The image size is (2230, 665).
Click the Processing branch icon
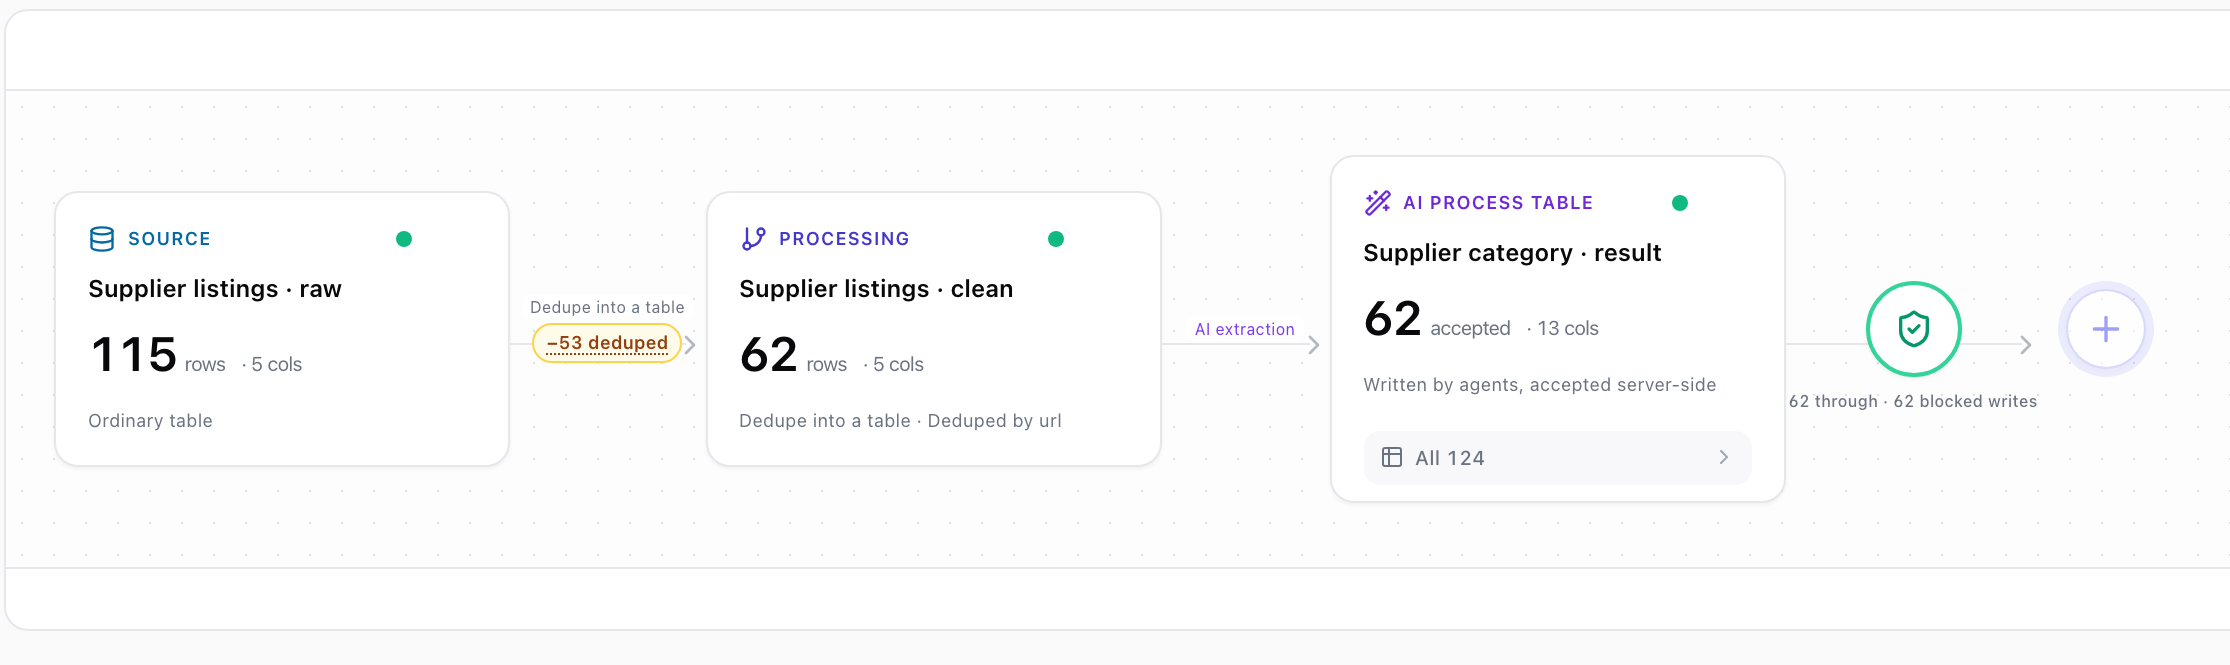tap(753, 239)
